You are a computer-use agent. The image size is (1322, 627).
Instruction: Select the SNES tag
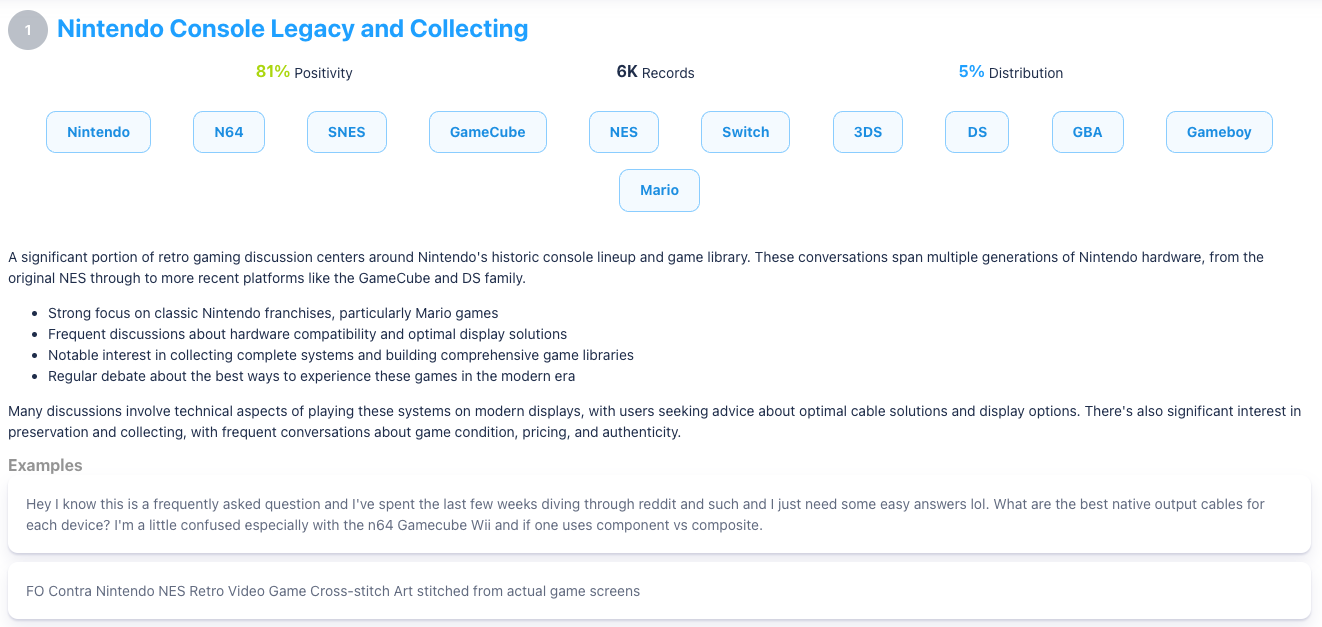coord(346,131)
